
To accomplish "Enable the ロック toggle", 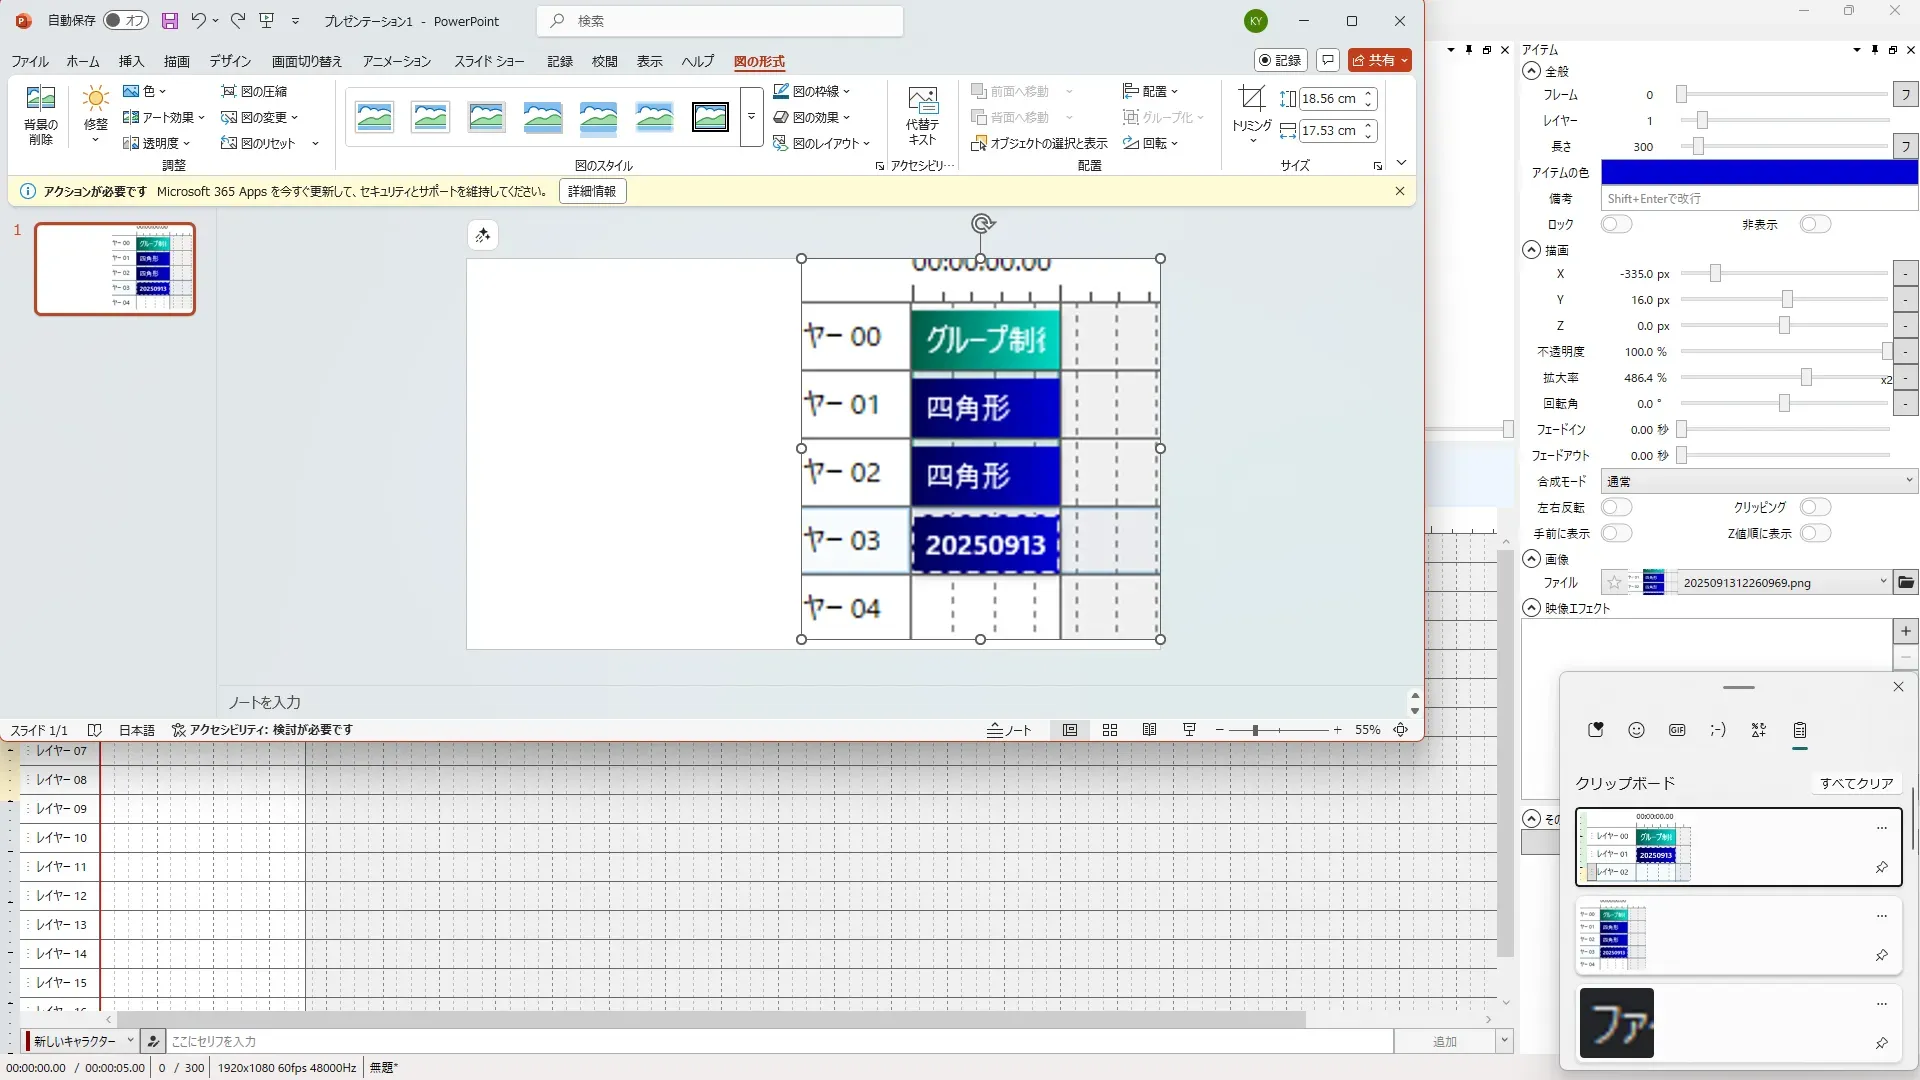I will [1616, 224].
